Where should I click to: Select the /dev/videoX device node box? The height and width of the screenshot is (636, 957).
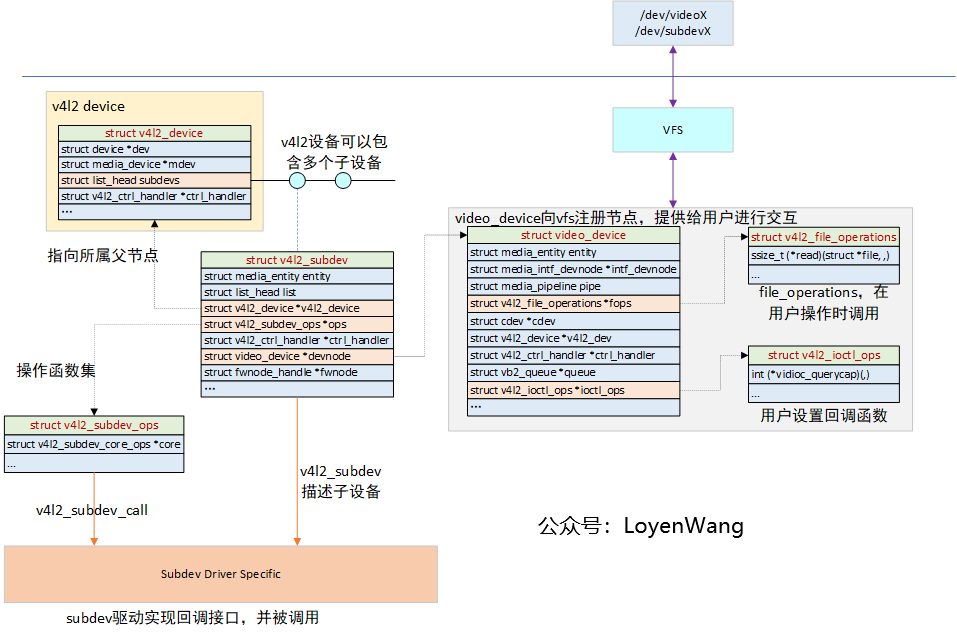click(672, 22)
